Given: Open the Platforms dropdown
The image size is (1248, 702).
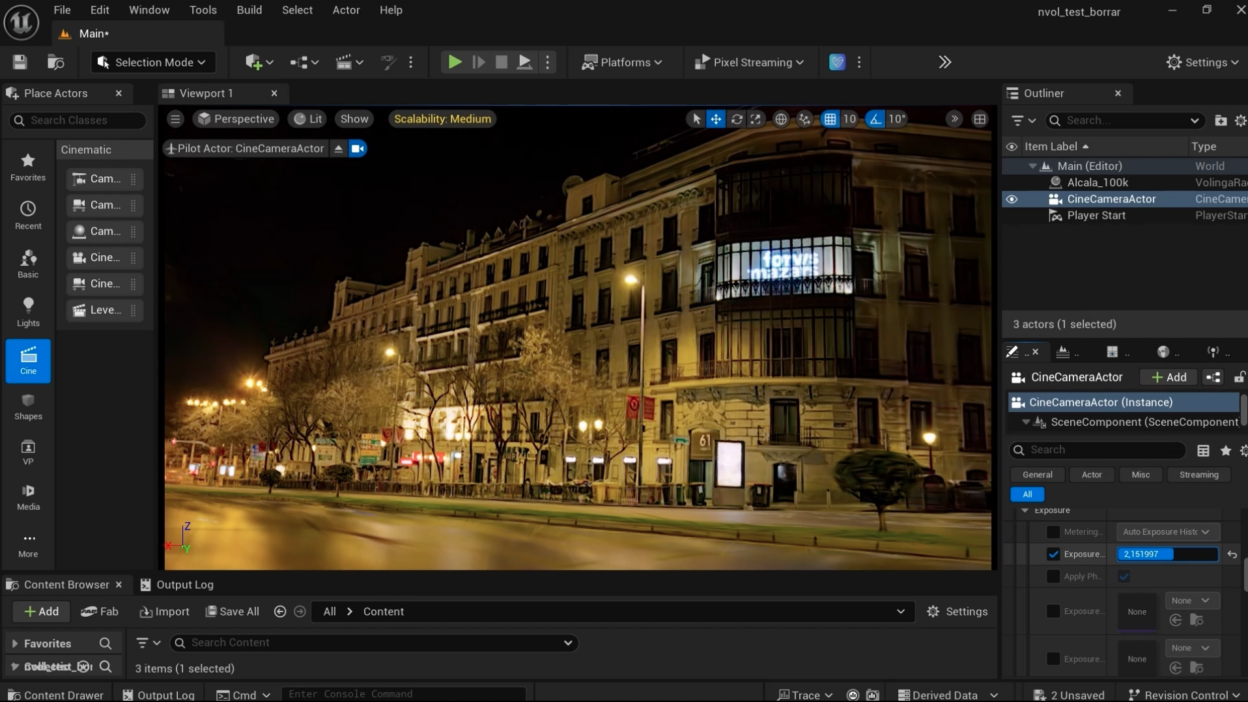Looking at the screenshot, I should coord(622,62).
